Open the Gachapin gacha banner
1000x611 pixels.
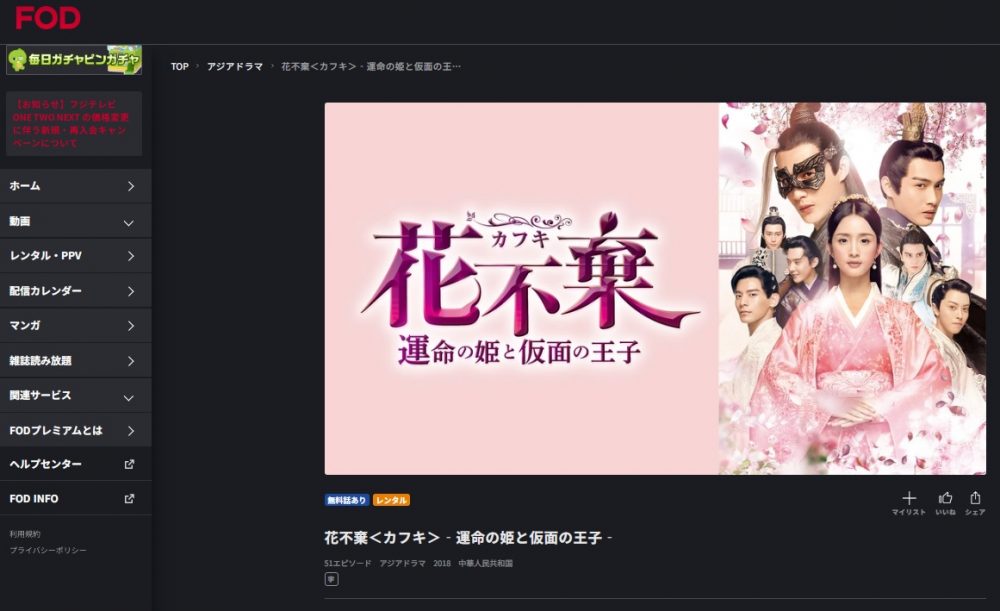74,60
